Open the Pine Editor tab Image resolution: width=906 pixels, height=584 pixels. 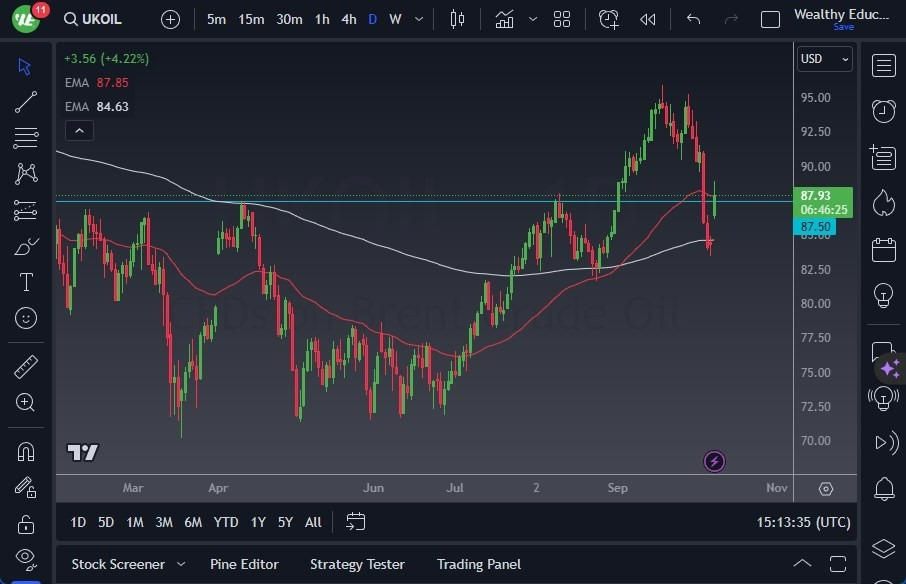click(244, 564)
